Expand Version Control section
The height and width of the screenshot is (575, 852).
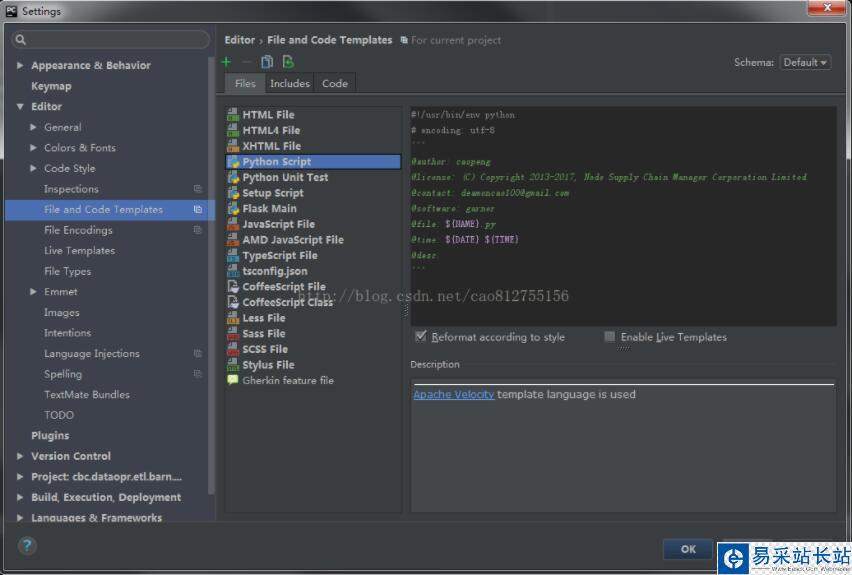tap(20, 457)
